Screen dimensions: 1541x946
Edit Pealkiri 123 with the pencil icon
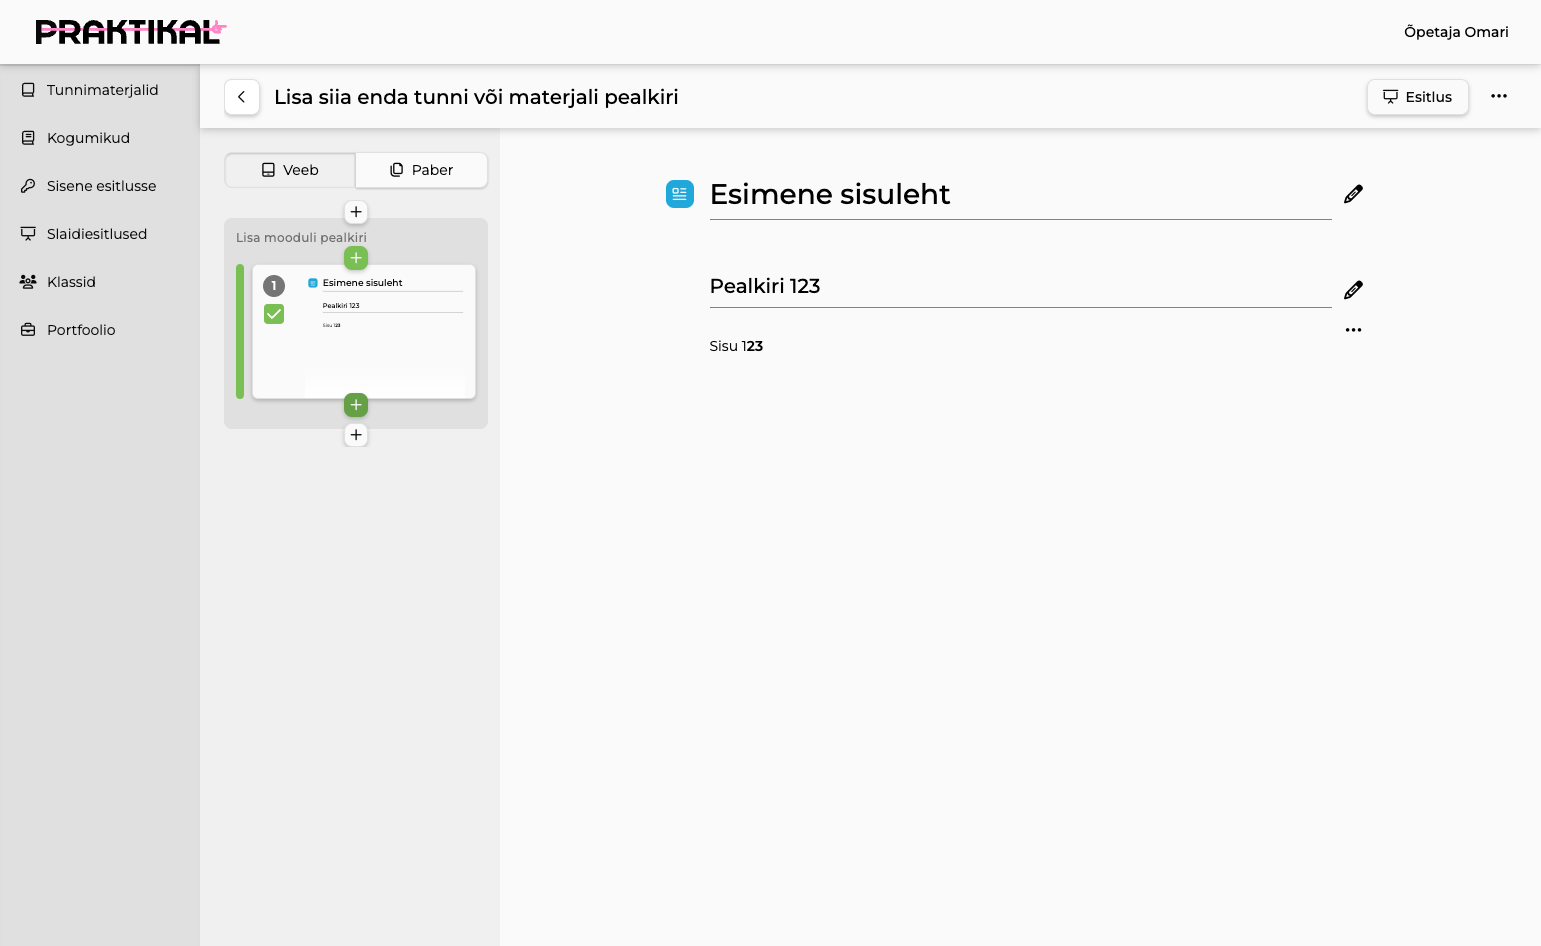pos(1353,290)
